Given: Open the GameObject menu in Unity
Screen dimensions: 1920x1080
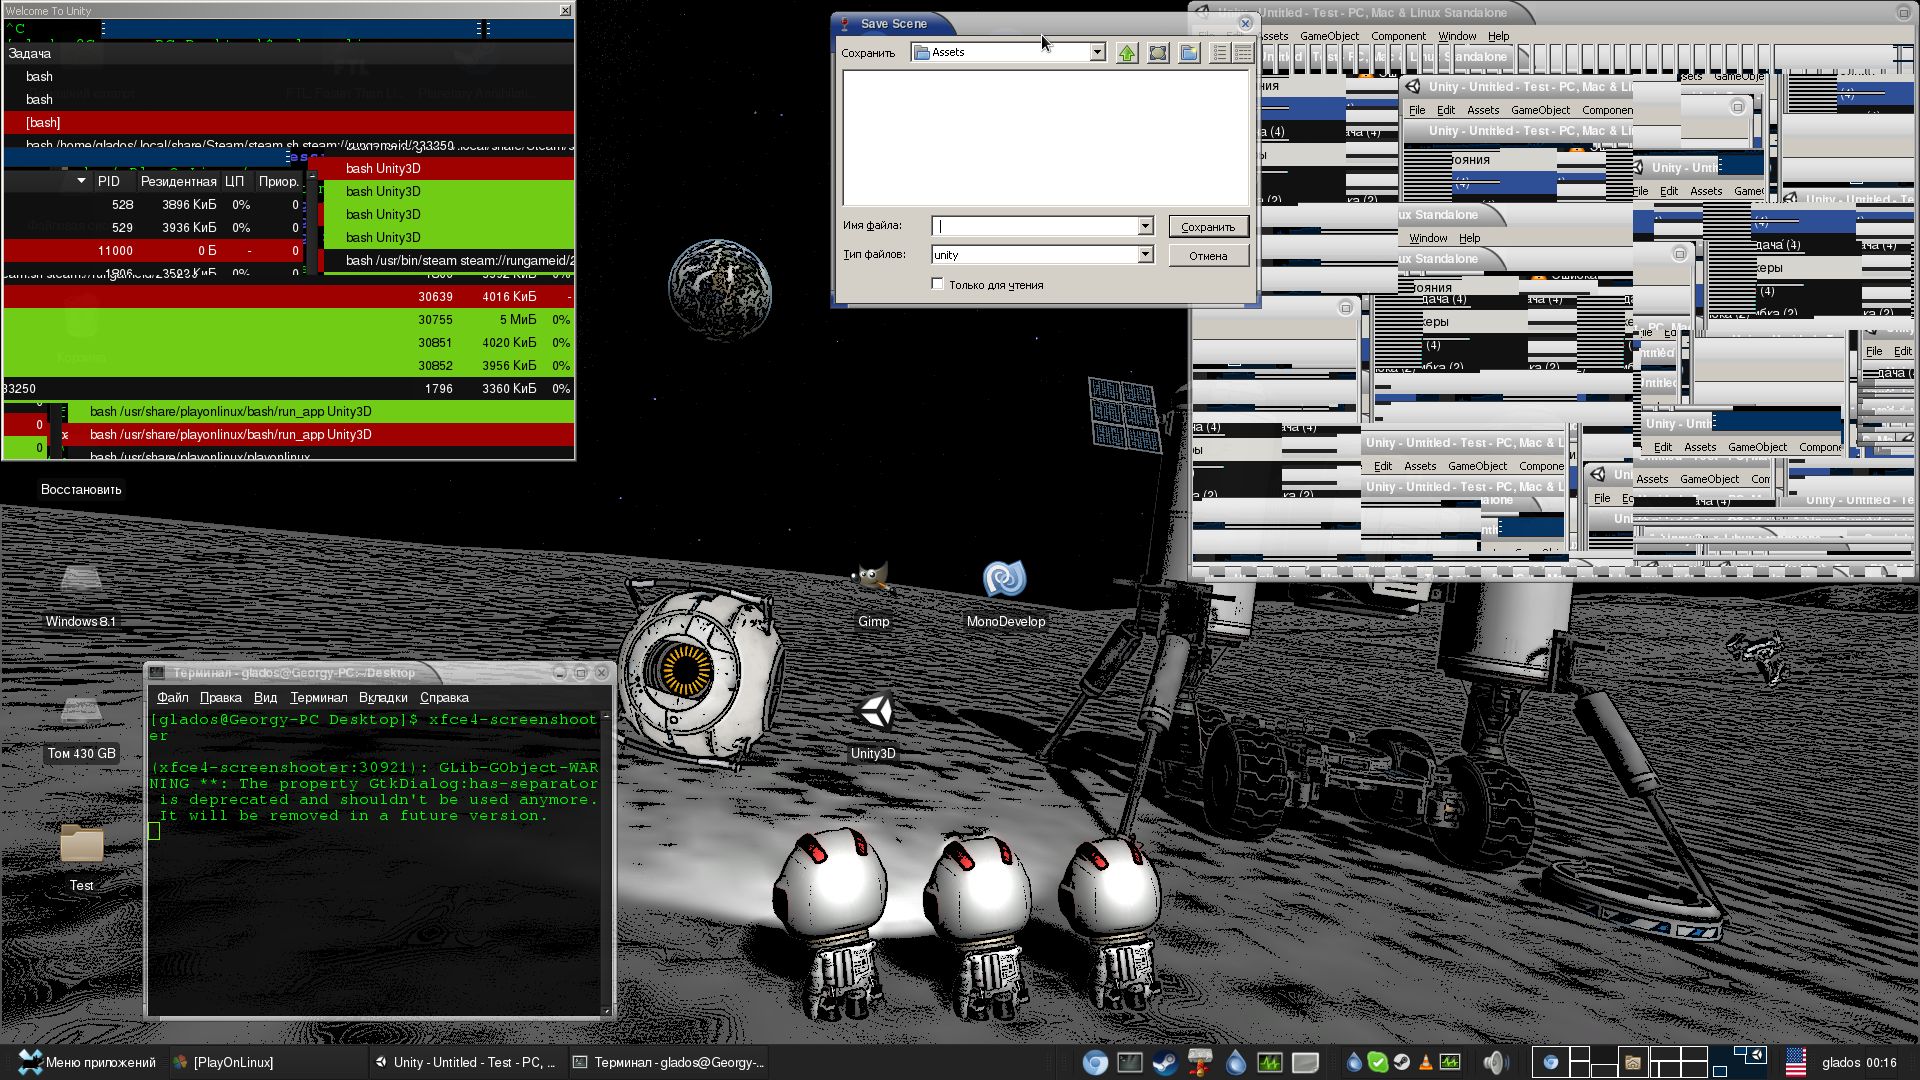Looking at the screenshot, I should click(x=1331, y=36).
